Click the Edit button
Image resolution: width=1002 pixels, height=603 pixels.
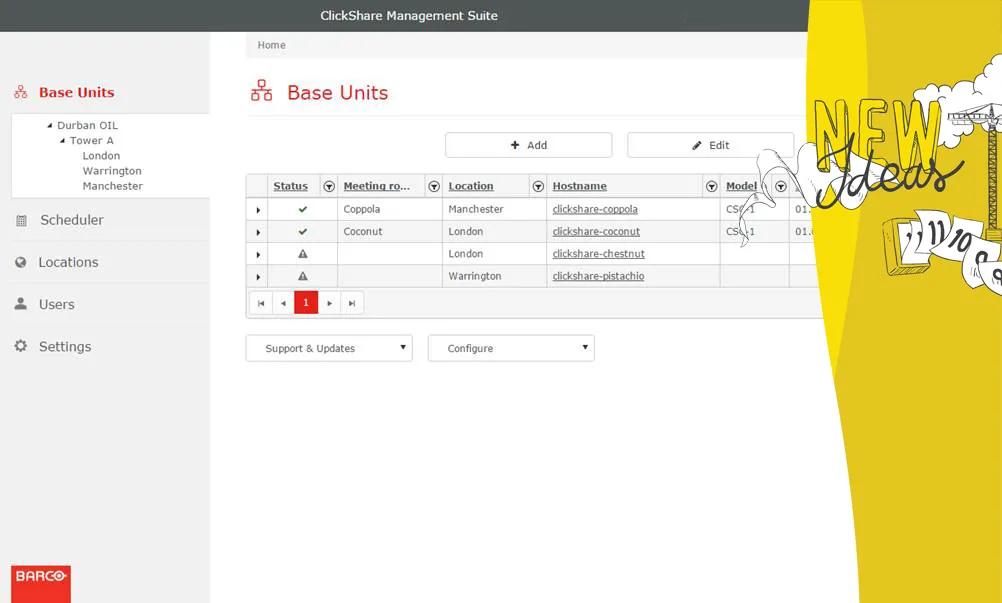click(710, 145)
